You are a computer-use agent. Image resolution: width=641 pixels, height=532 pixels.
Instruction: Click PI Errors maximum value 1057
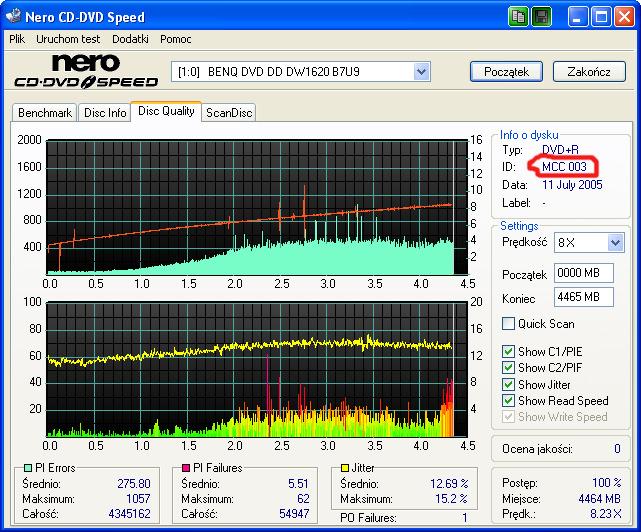(138, 499)
